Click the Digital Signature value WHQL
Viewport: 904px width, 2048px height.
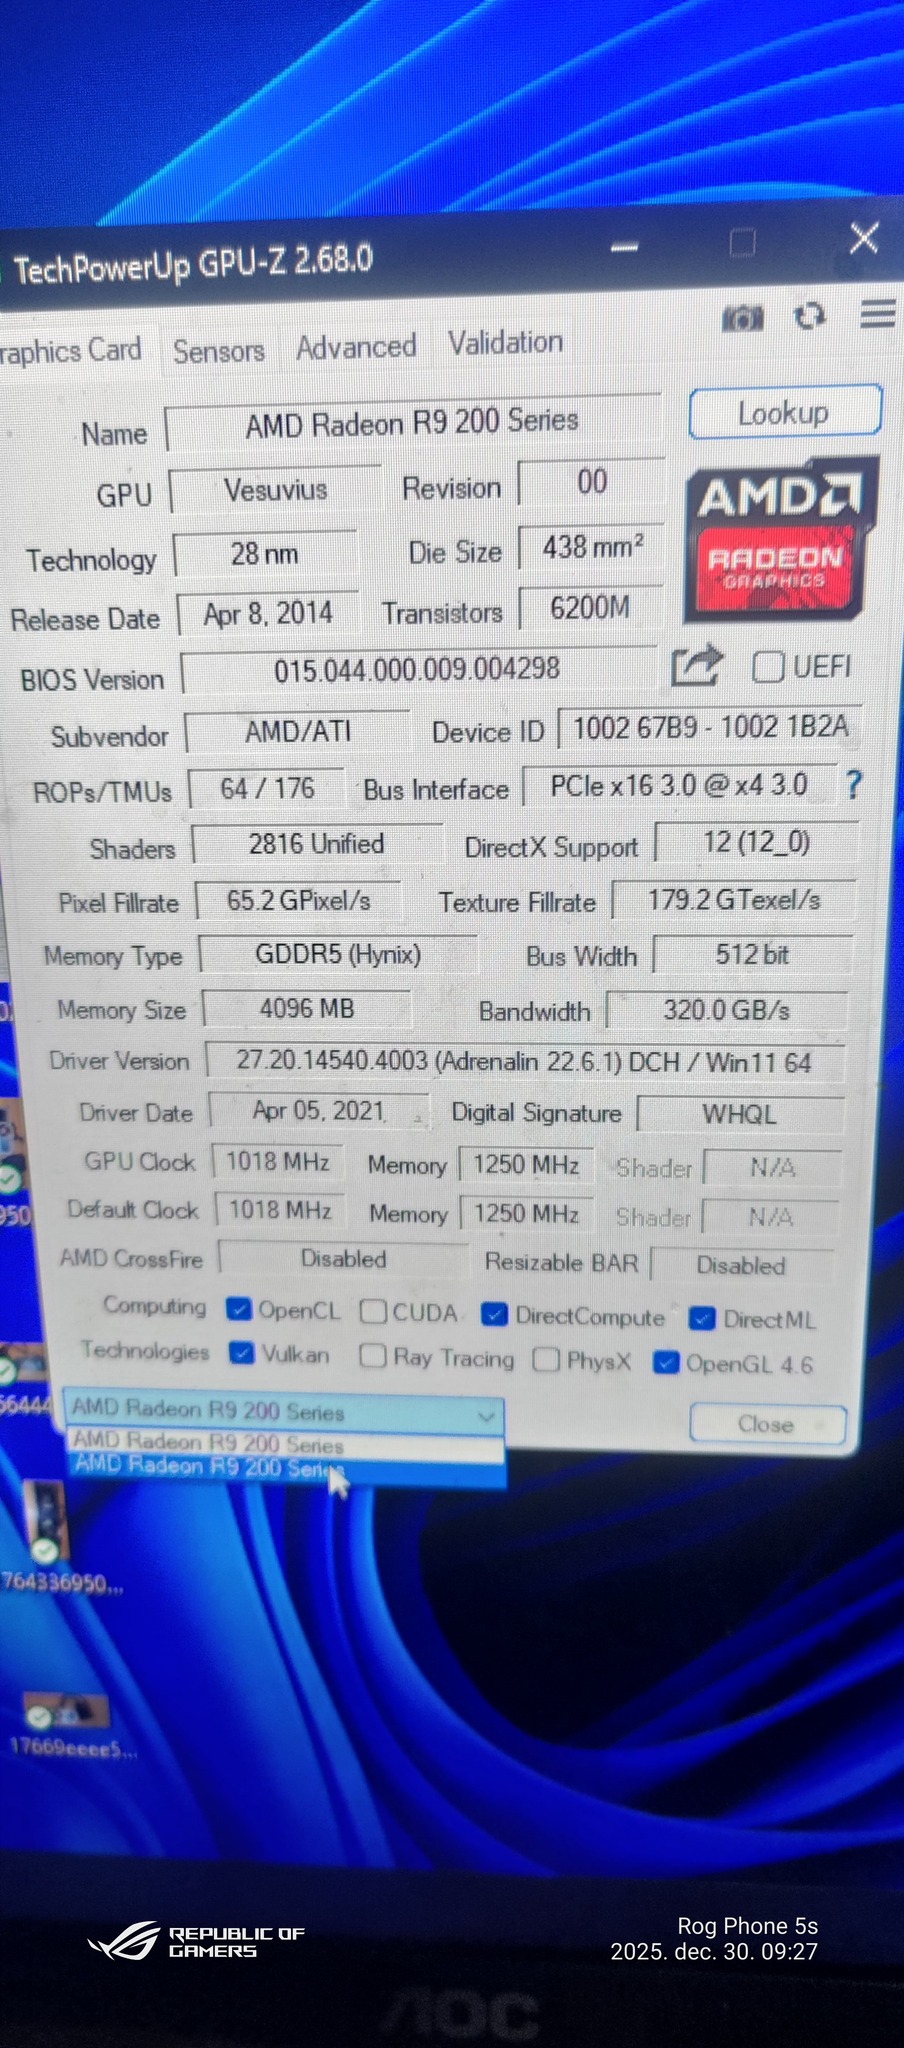click(740, 1115)
